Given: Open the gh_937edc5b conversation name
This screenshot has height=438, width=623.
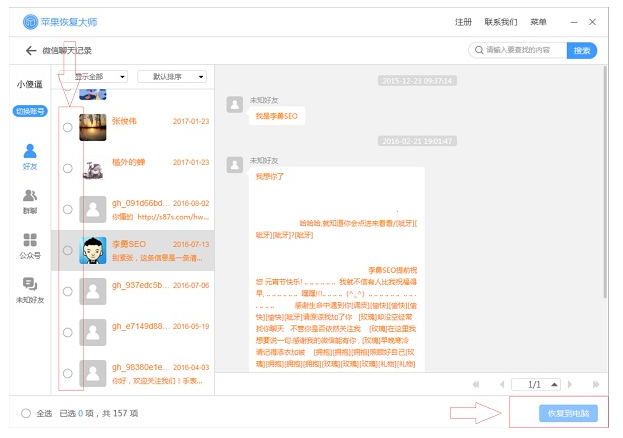Looking at the screenshot, I should pyautogui.click(x=140, y=285).
